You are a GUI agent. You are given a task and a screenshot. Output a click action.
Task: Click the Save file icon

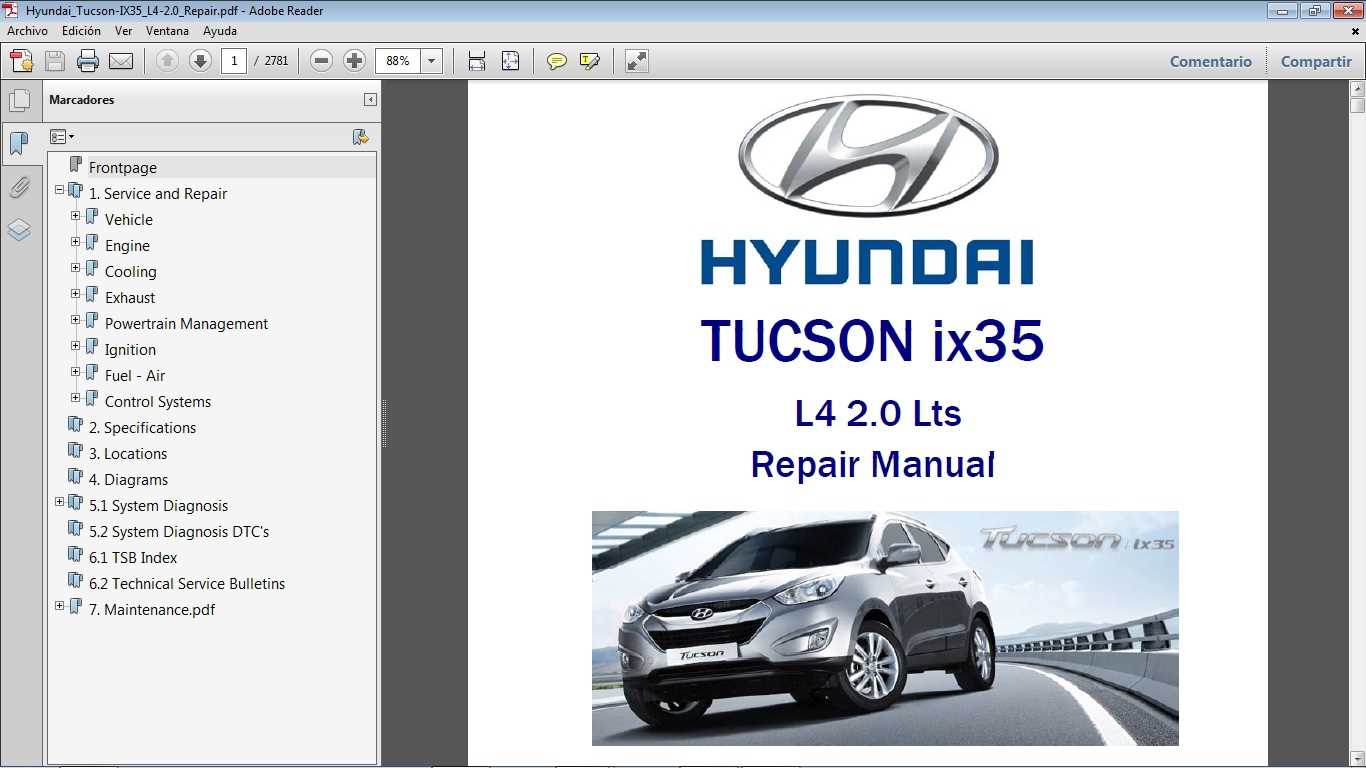55,61
